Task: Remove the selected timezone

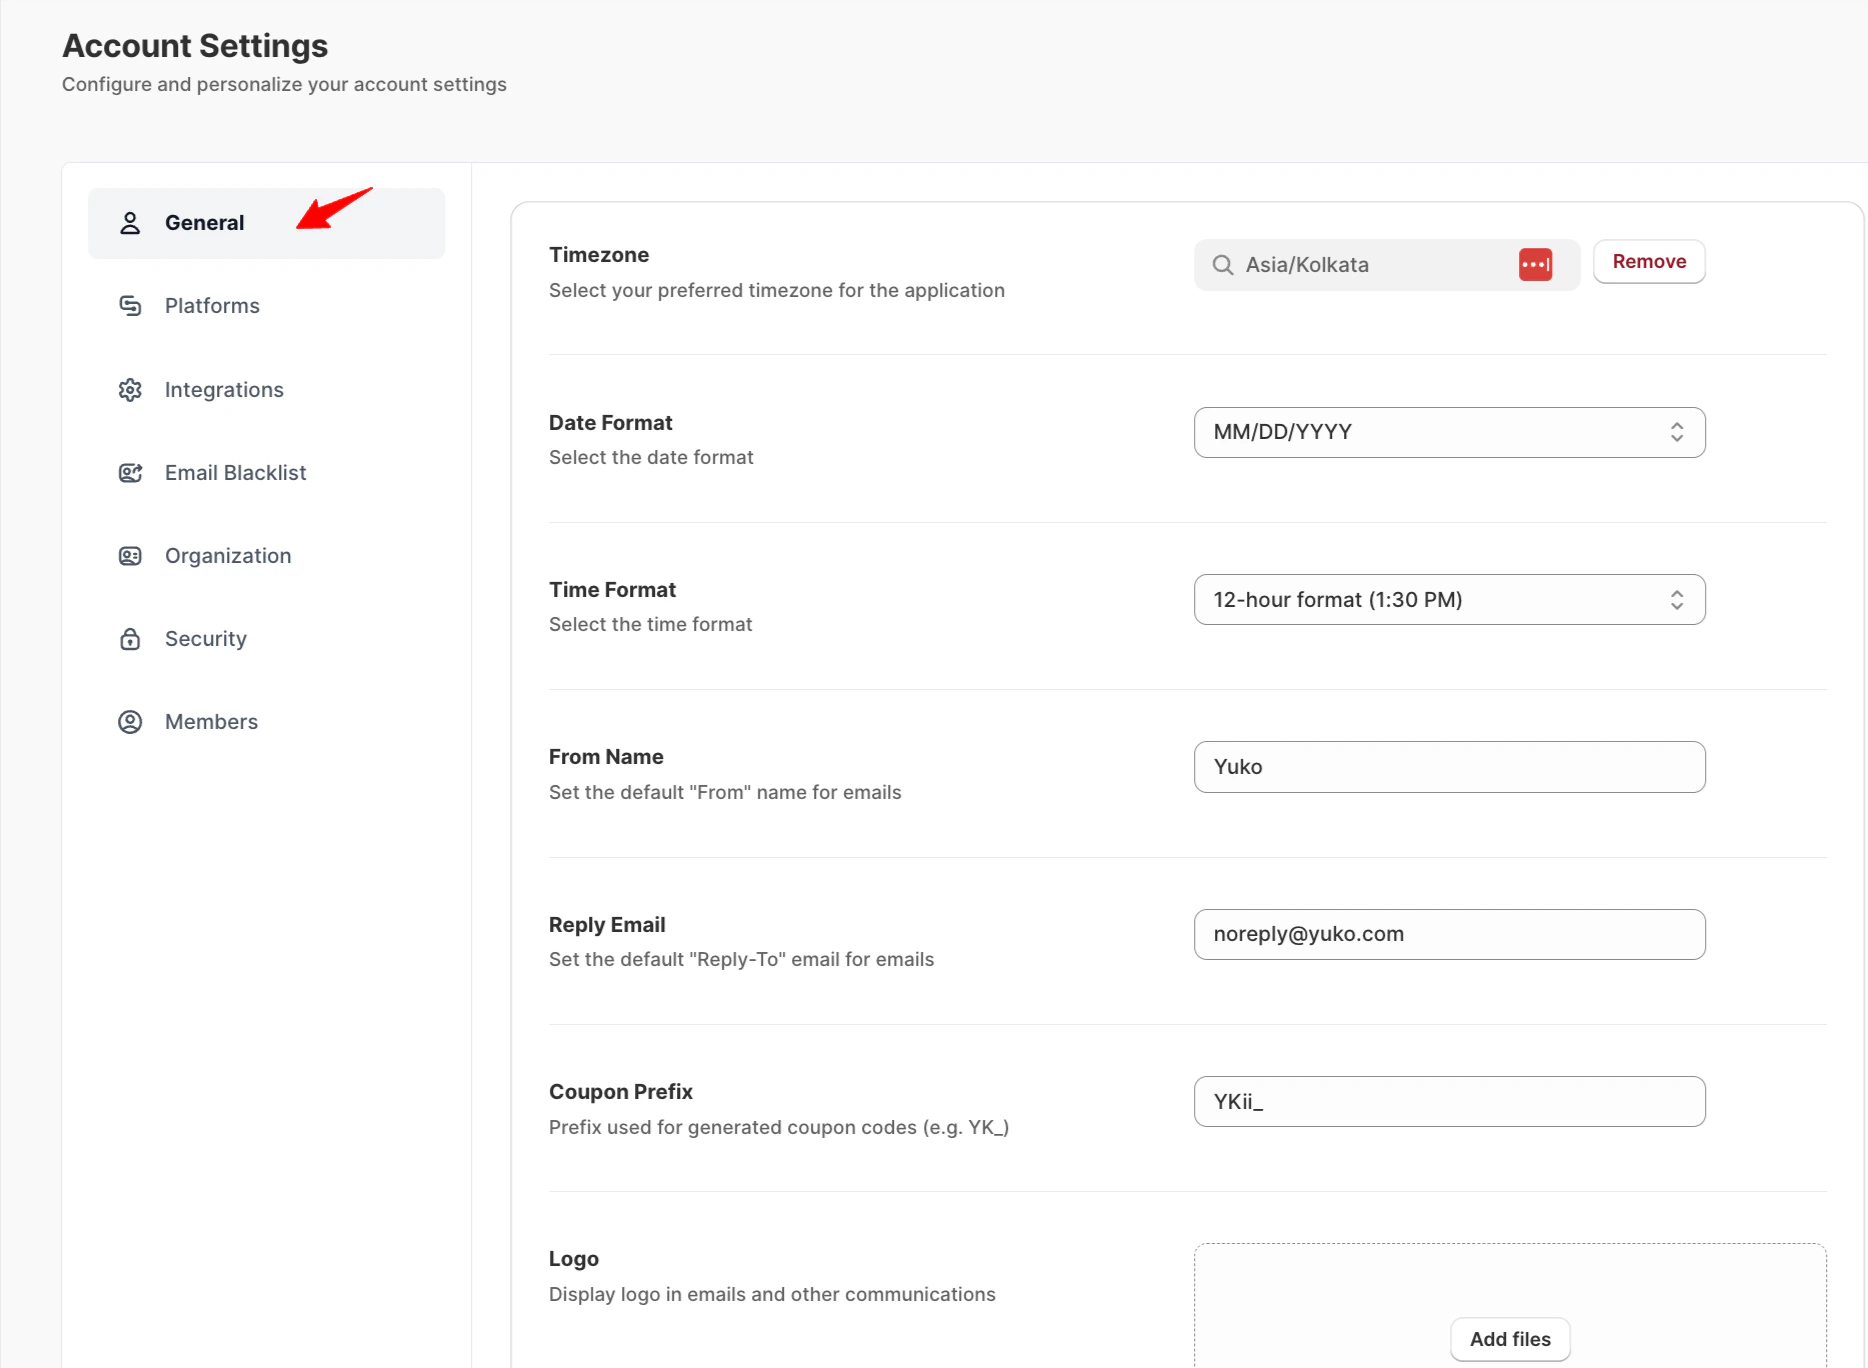Action: (x=1649, y=262)
